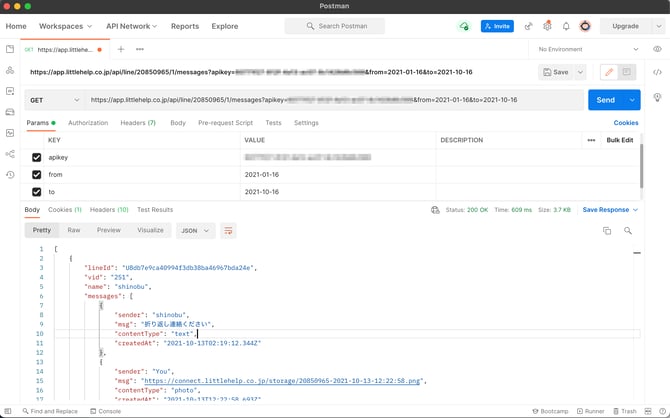The width and height of the screenshot is (670, 418).
Task: Expand the JSON format dropdown
Action: click(x=195, y=230)
